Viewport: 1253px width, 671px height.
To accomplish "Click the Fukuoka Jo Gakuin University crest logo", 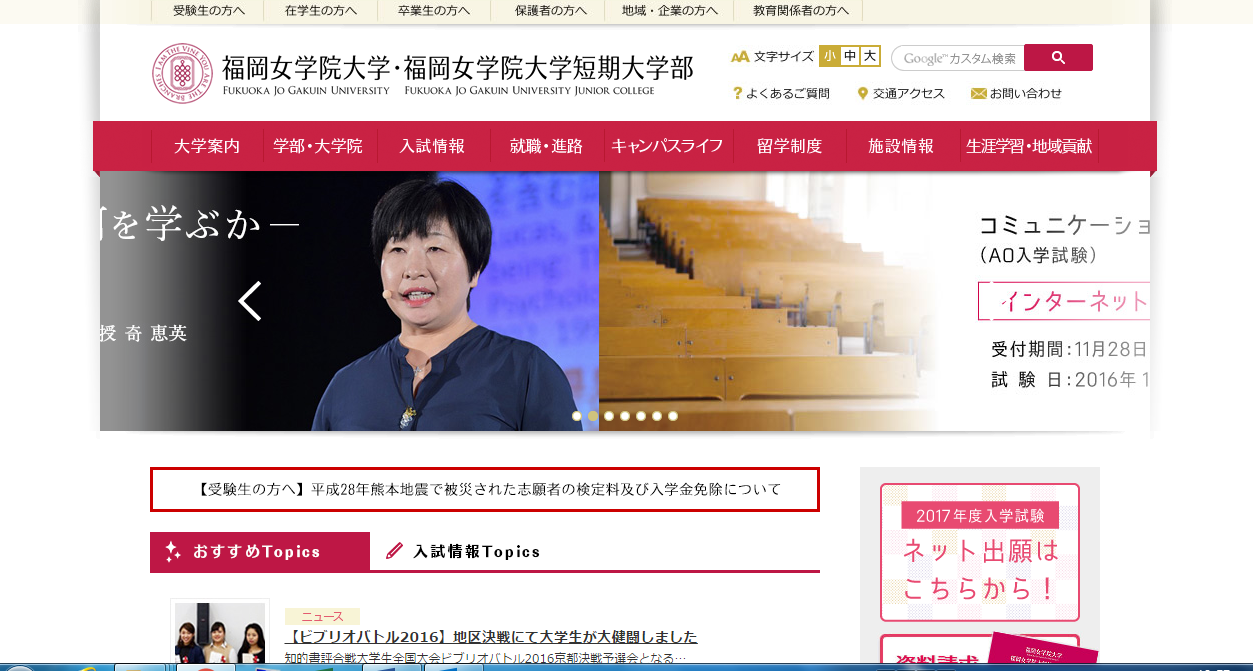I will click(x=182, y=73).
